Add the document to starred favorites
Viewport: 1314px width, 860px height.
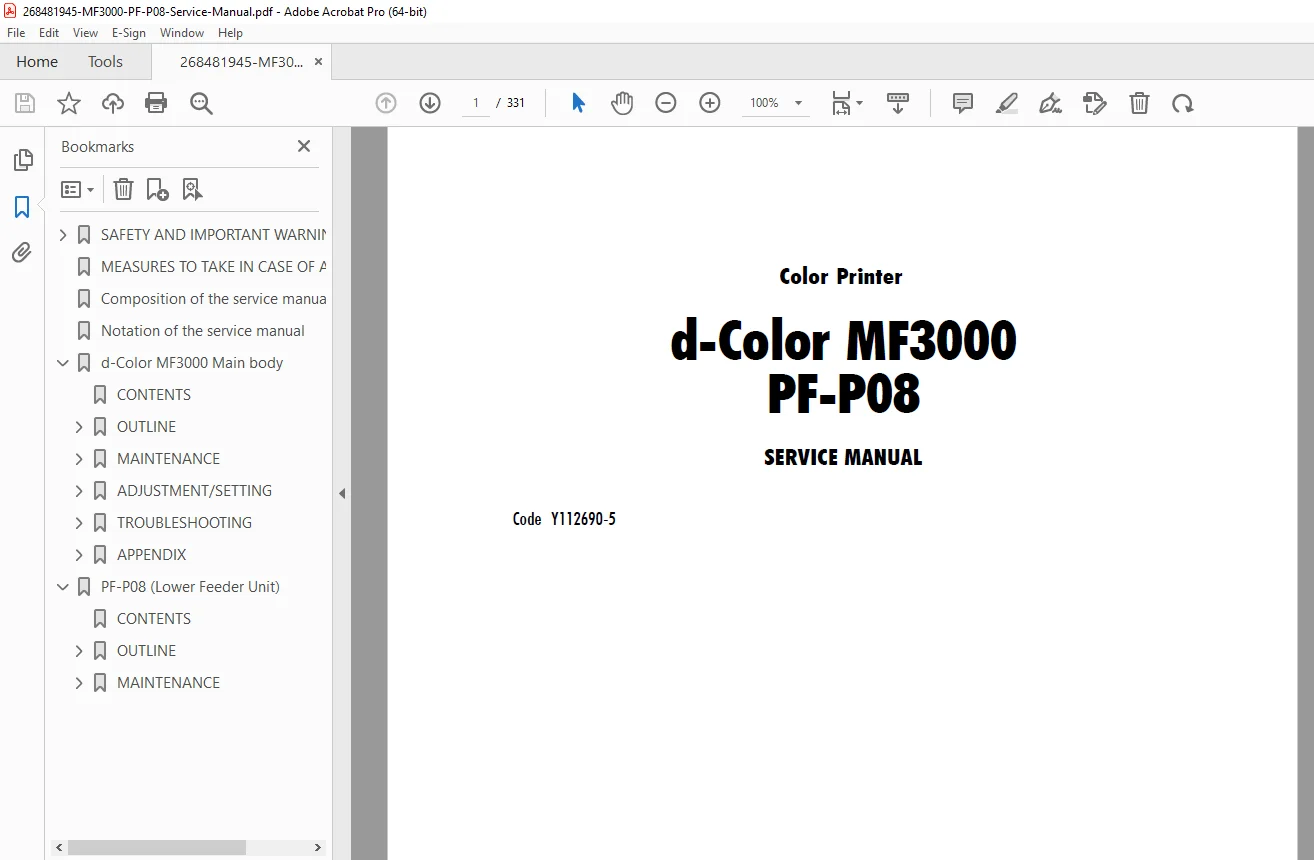(x=69, y=103)
